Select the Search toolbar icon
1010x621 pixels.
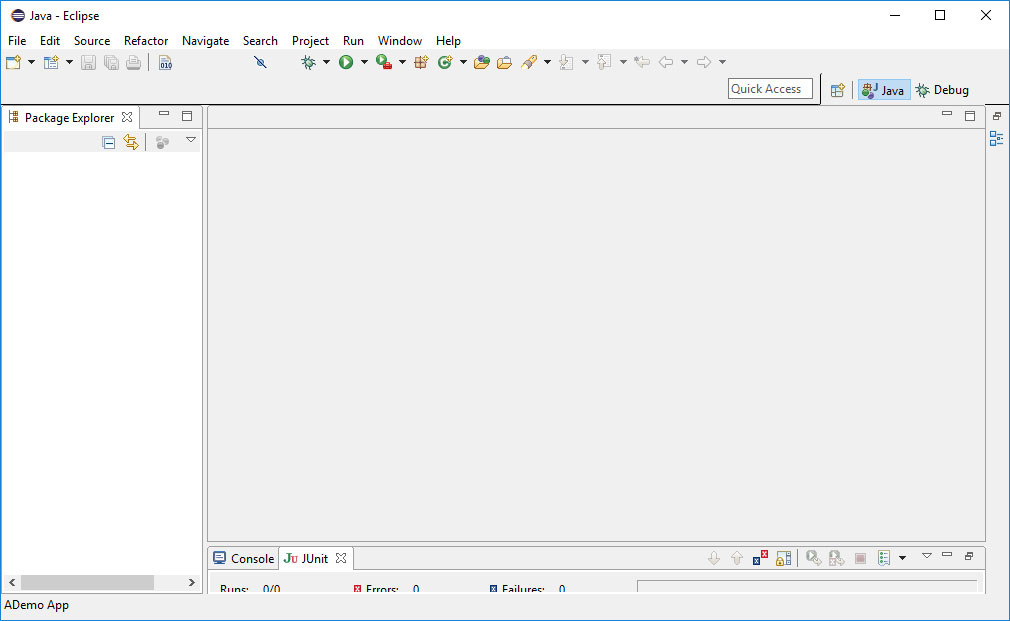pyautogui.click(x=528, y=61)
